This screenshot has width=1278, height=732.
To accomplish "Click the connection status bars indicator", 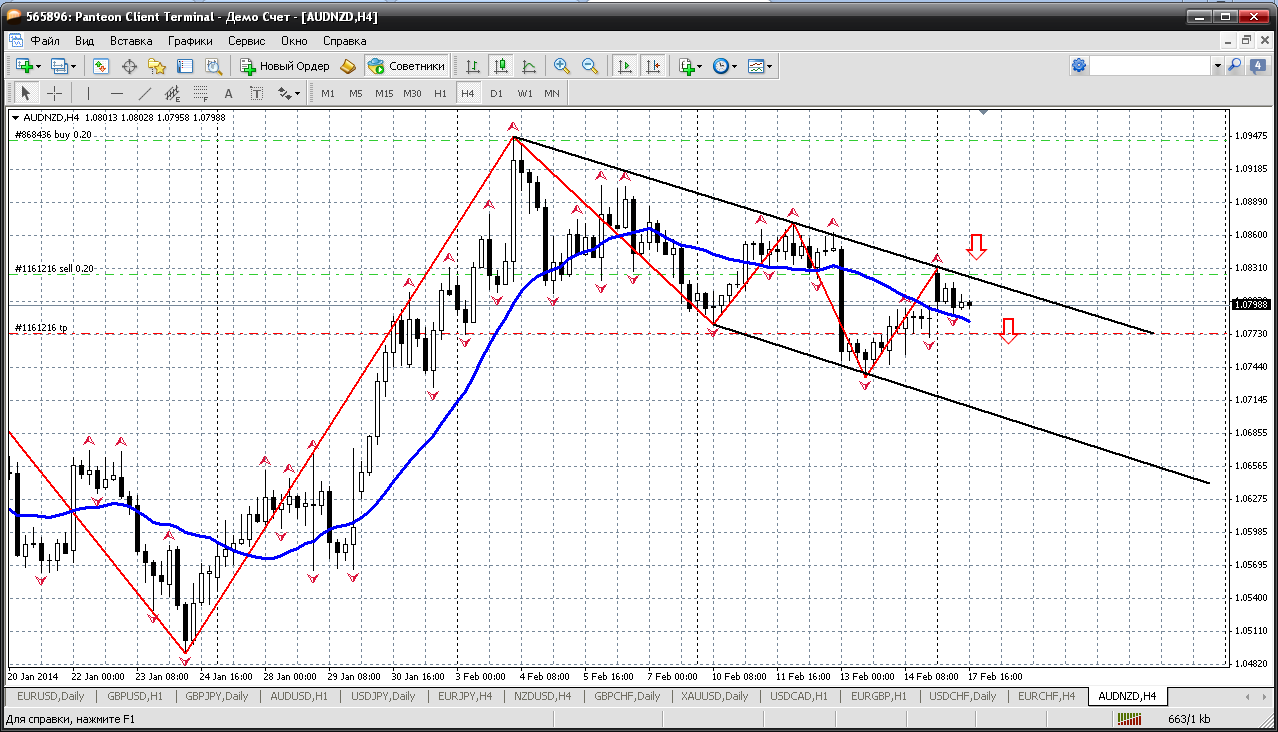I will pyautogui.click(x=1130, y=718).
